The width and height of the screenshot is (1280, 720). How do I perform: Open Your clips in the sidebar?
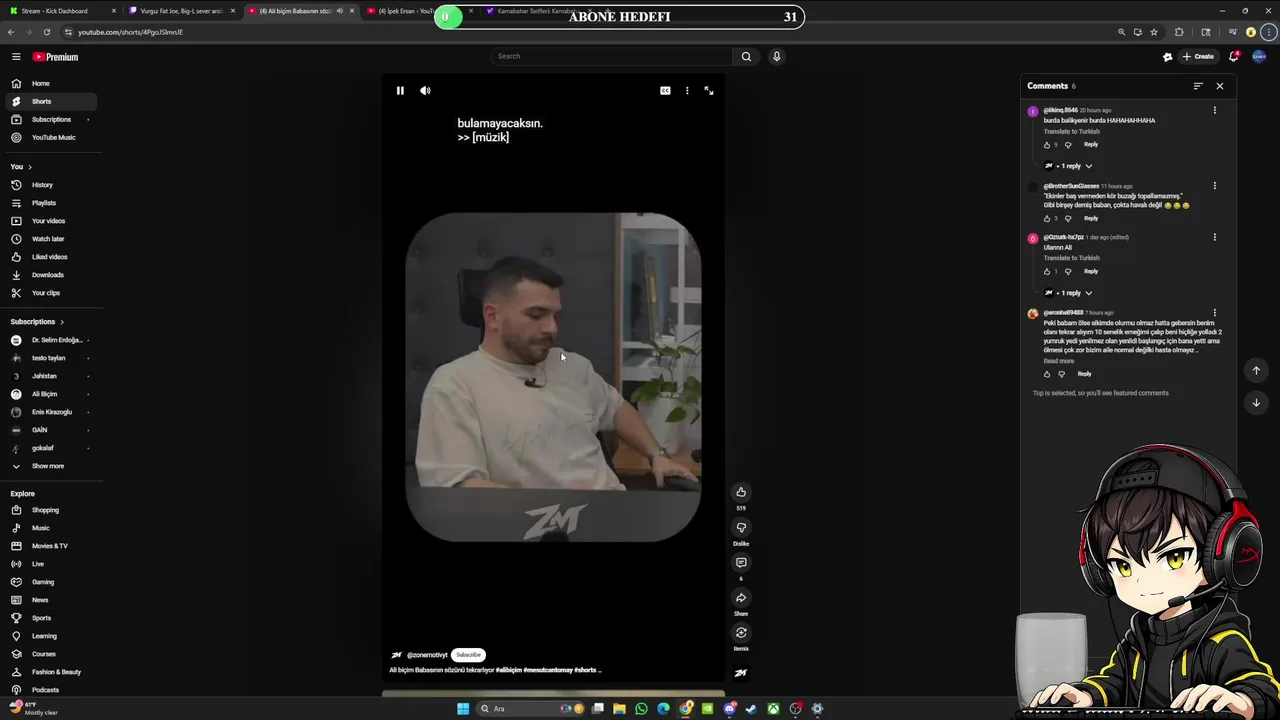tap(50, 293)
